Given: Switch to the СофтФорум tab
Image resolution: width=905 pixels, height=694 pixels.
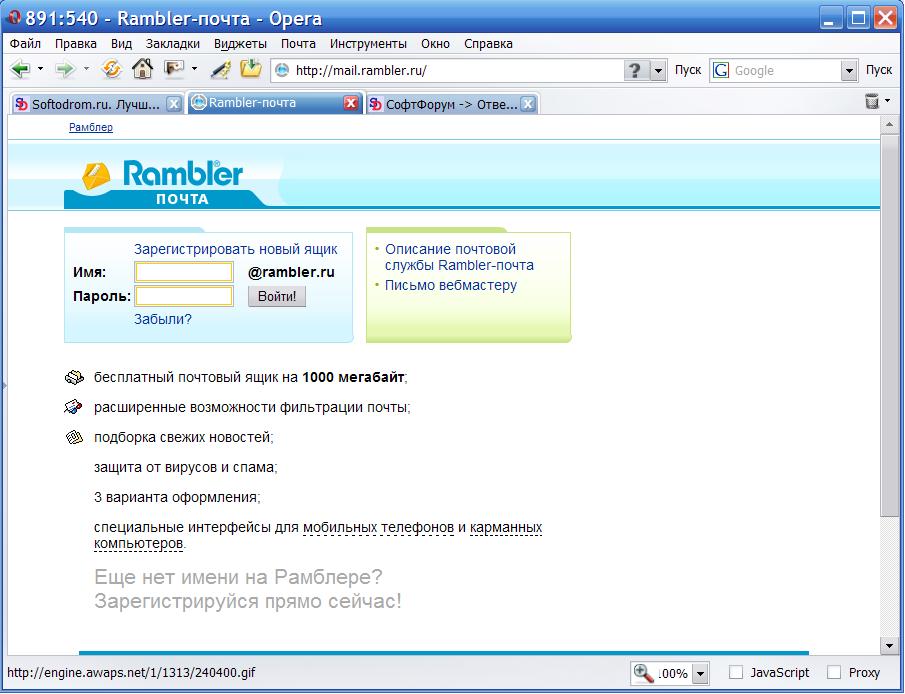Looking at the screenshot, I should coord(451,104).
